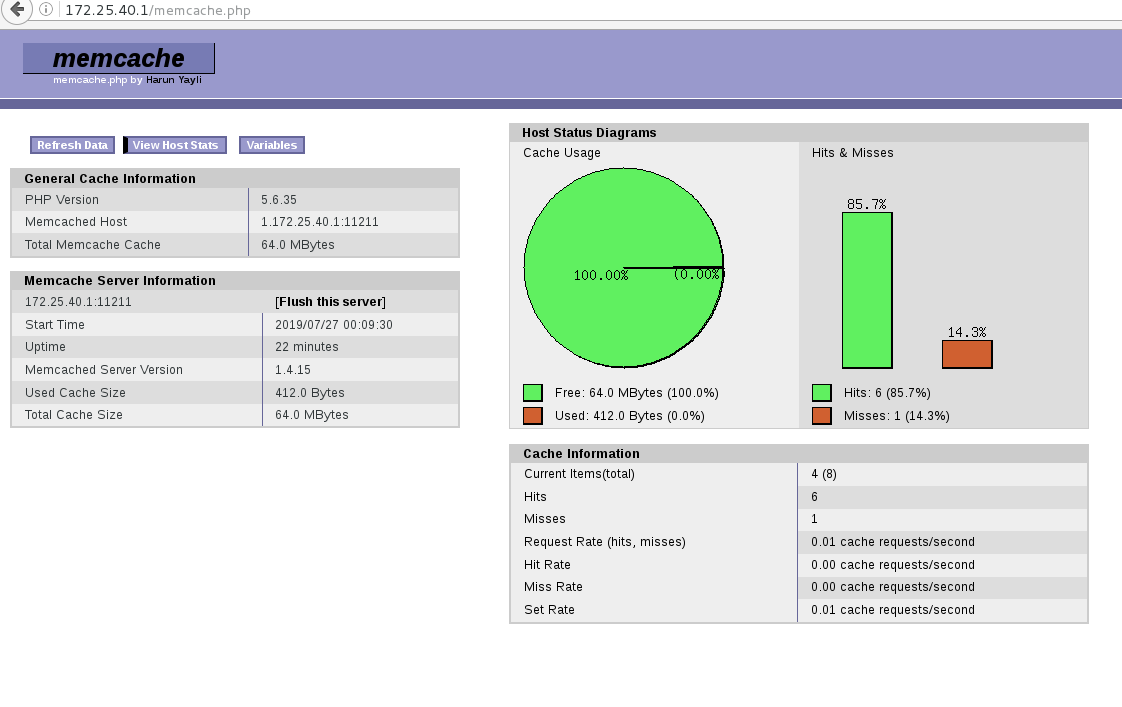
Task: Click the General Cache Information header
Action: tap(110, 179)
